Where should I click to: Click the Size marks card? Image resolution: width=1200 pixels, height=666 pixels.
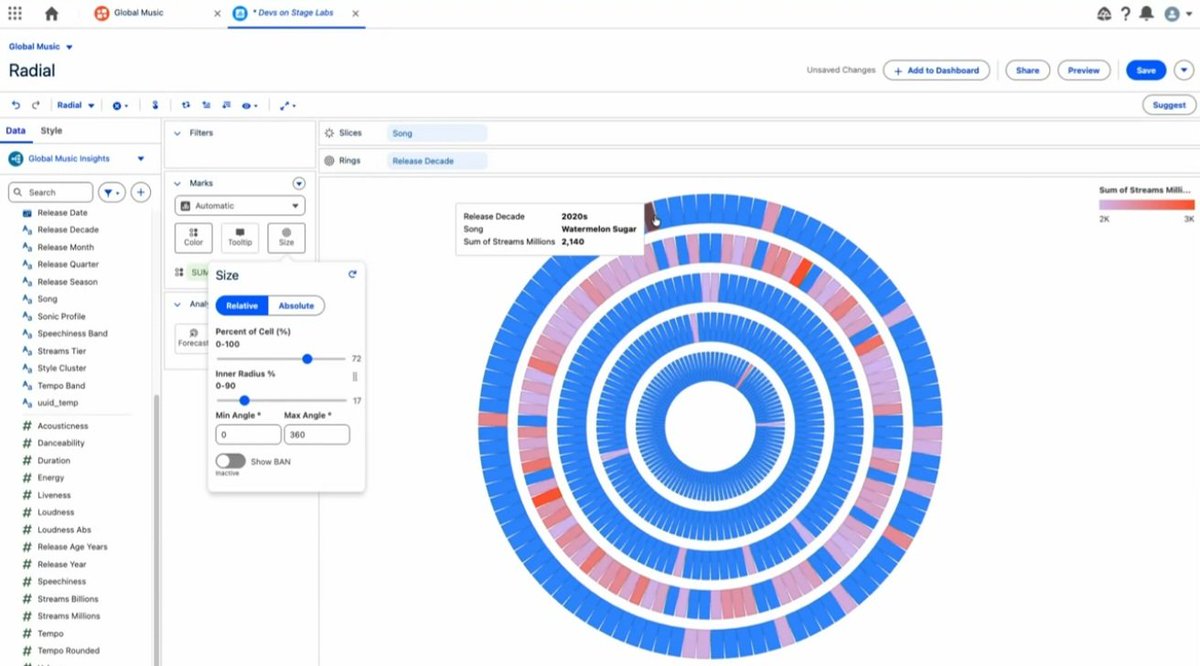(287, 237)
